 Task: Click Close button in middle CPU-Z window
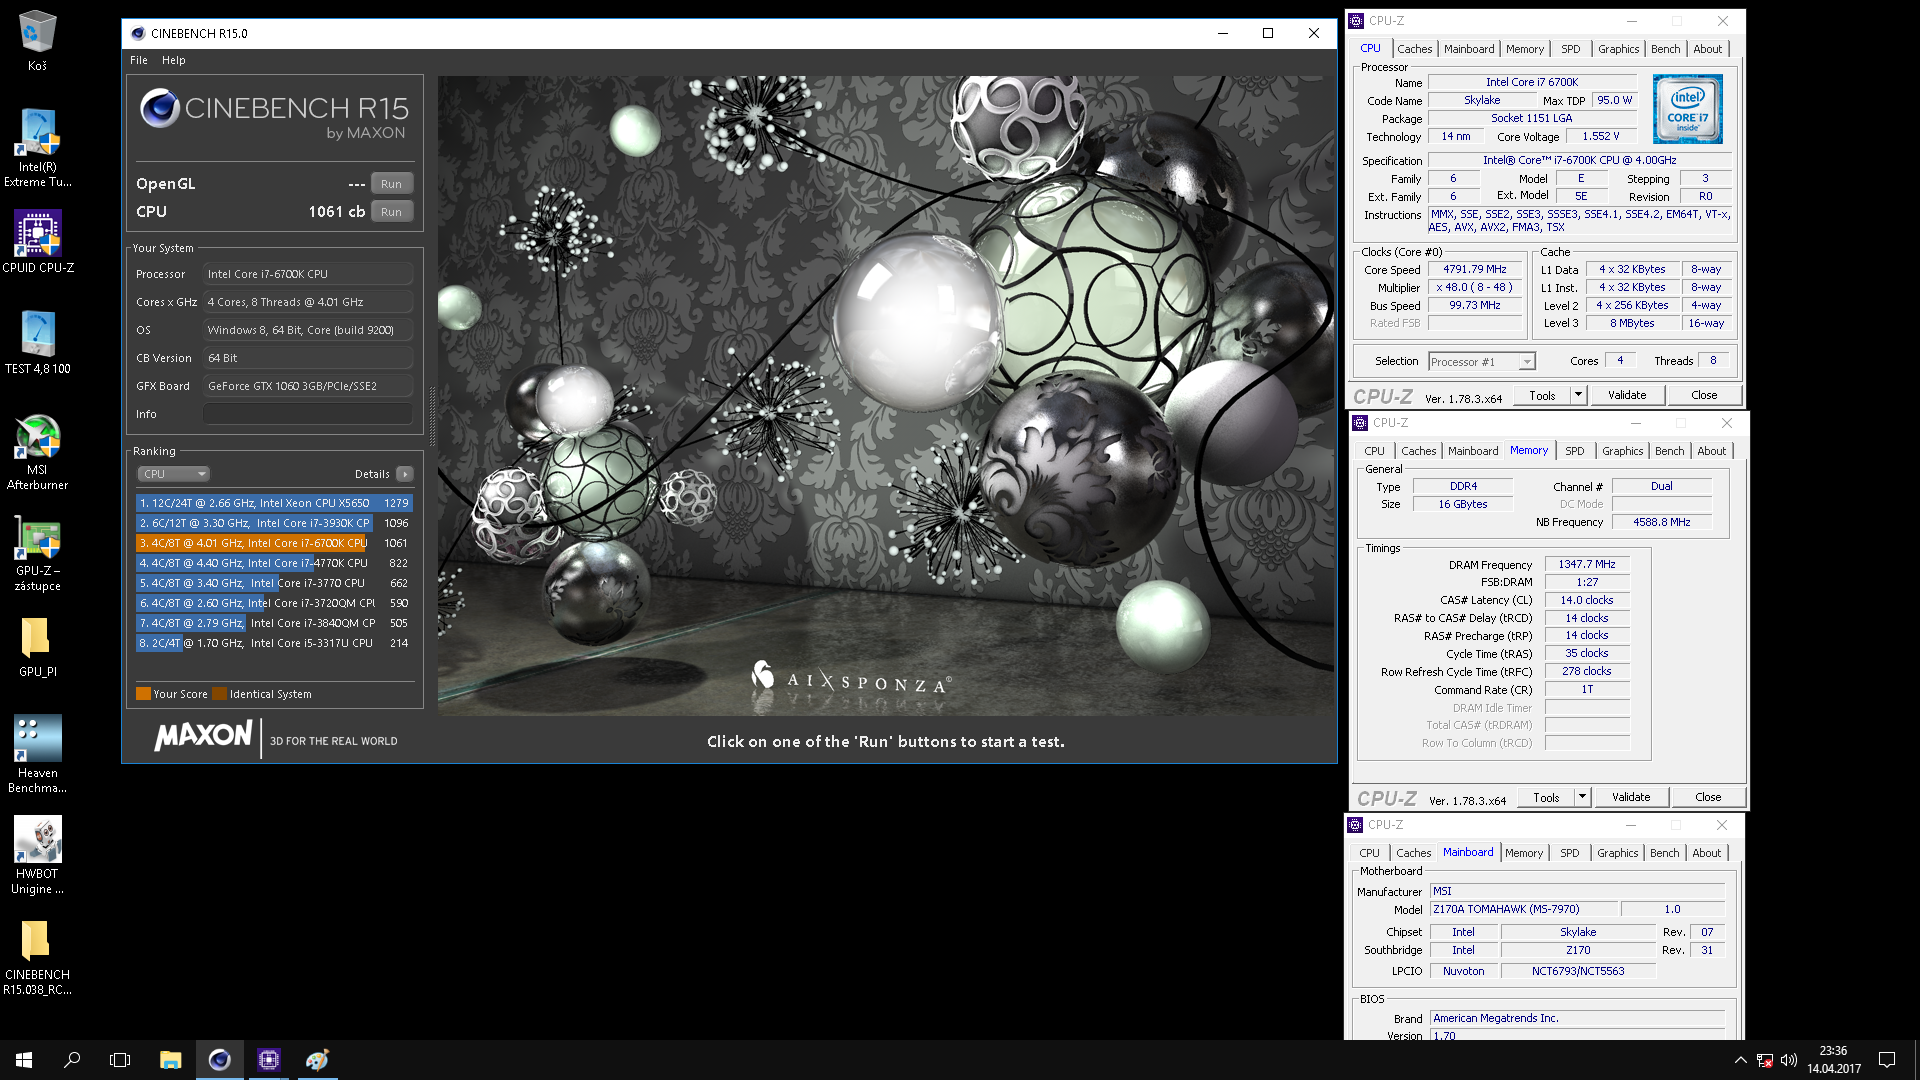(x=1708, y=797)
